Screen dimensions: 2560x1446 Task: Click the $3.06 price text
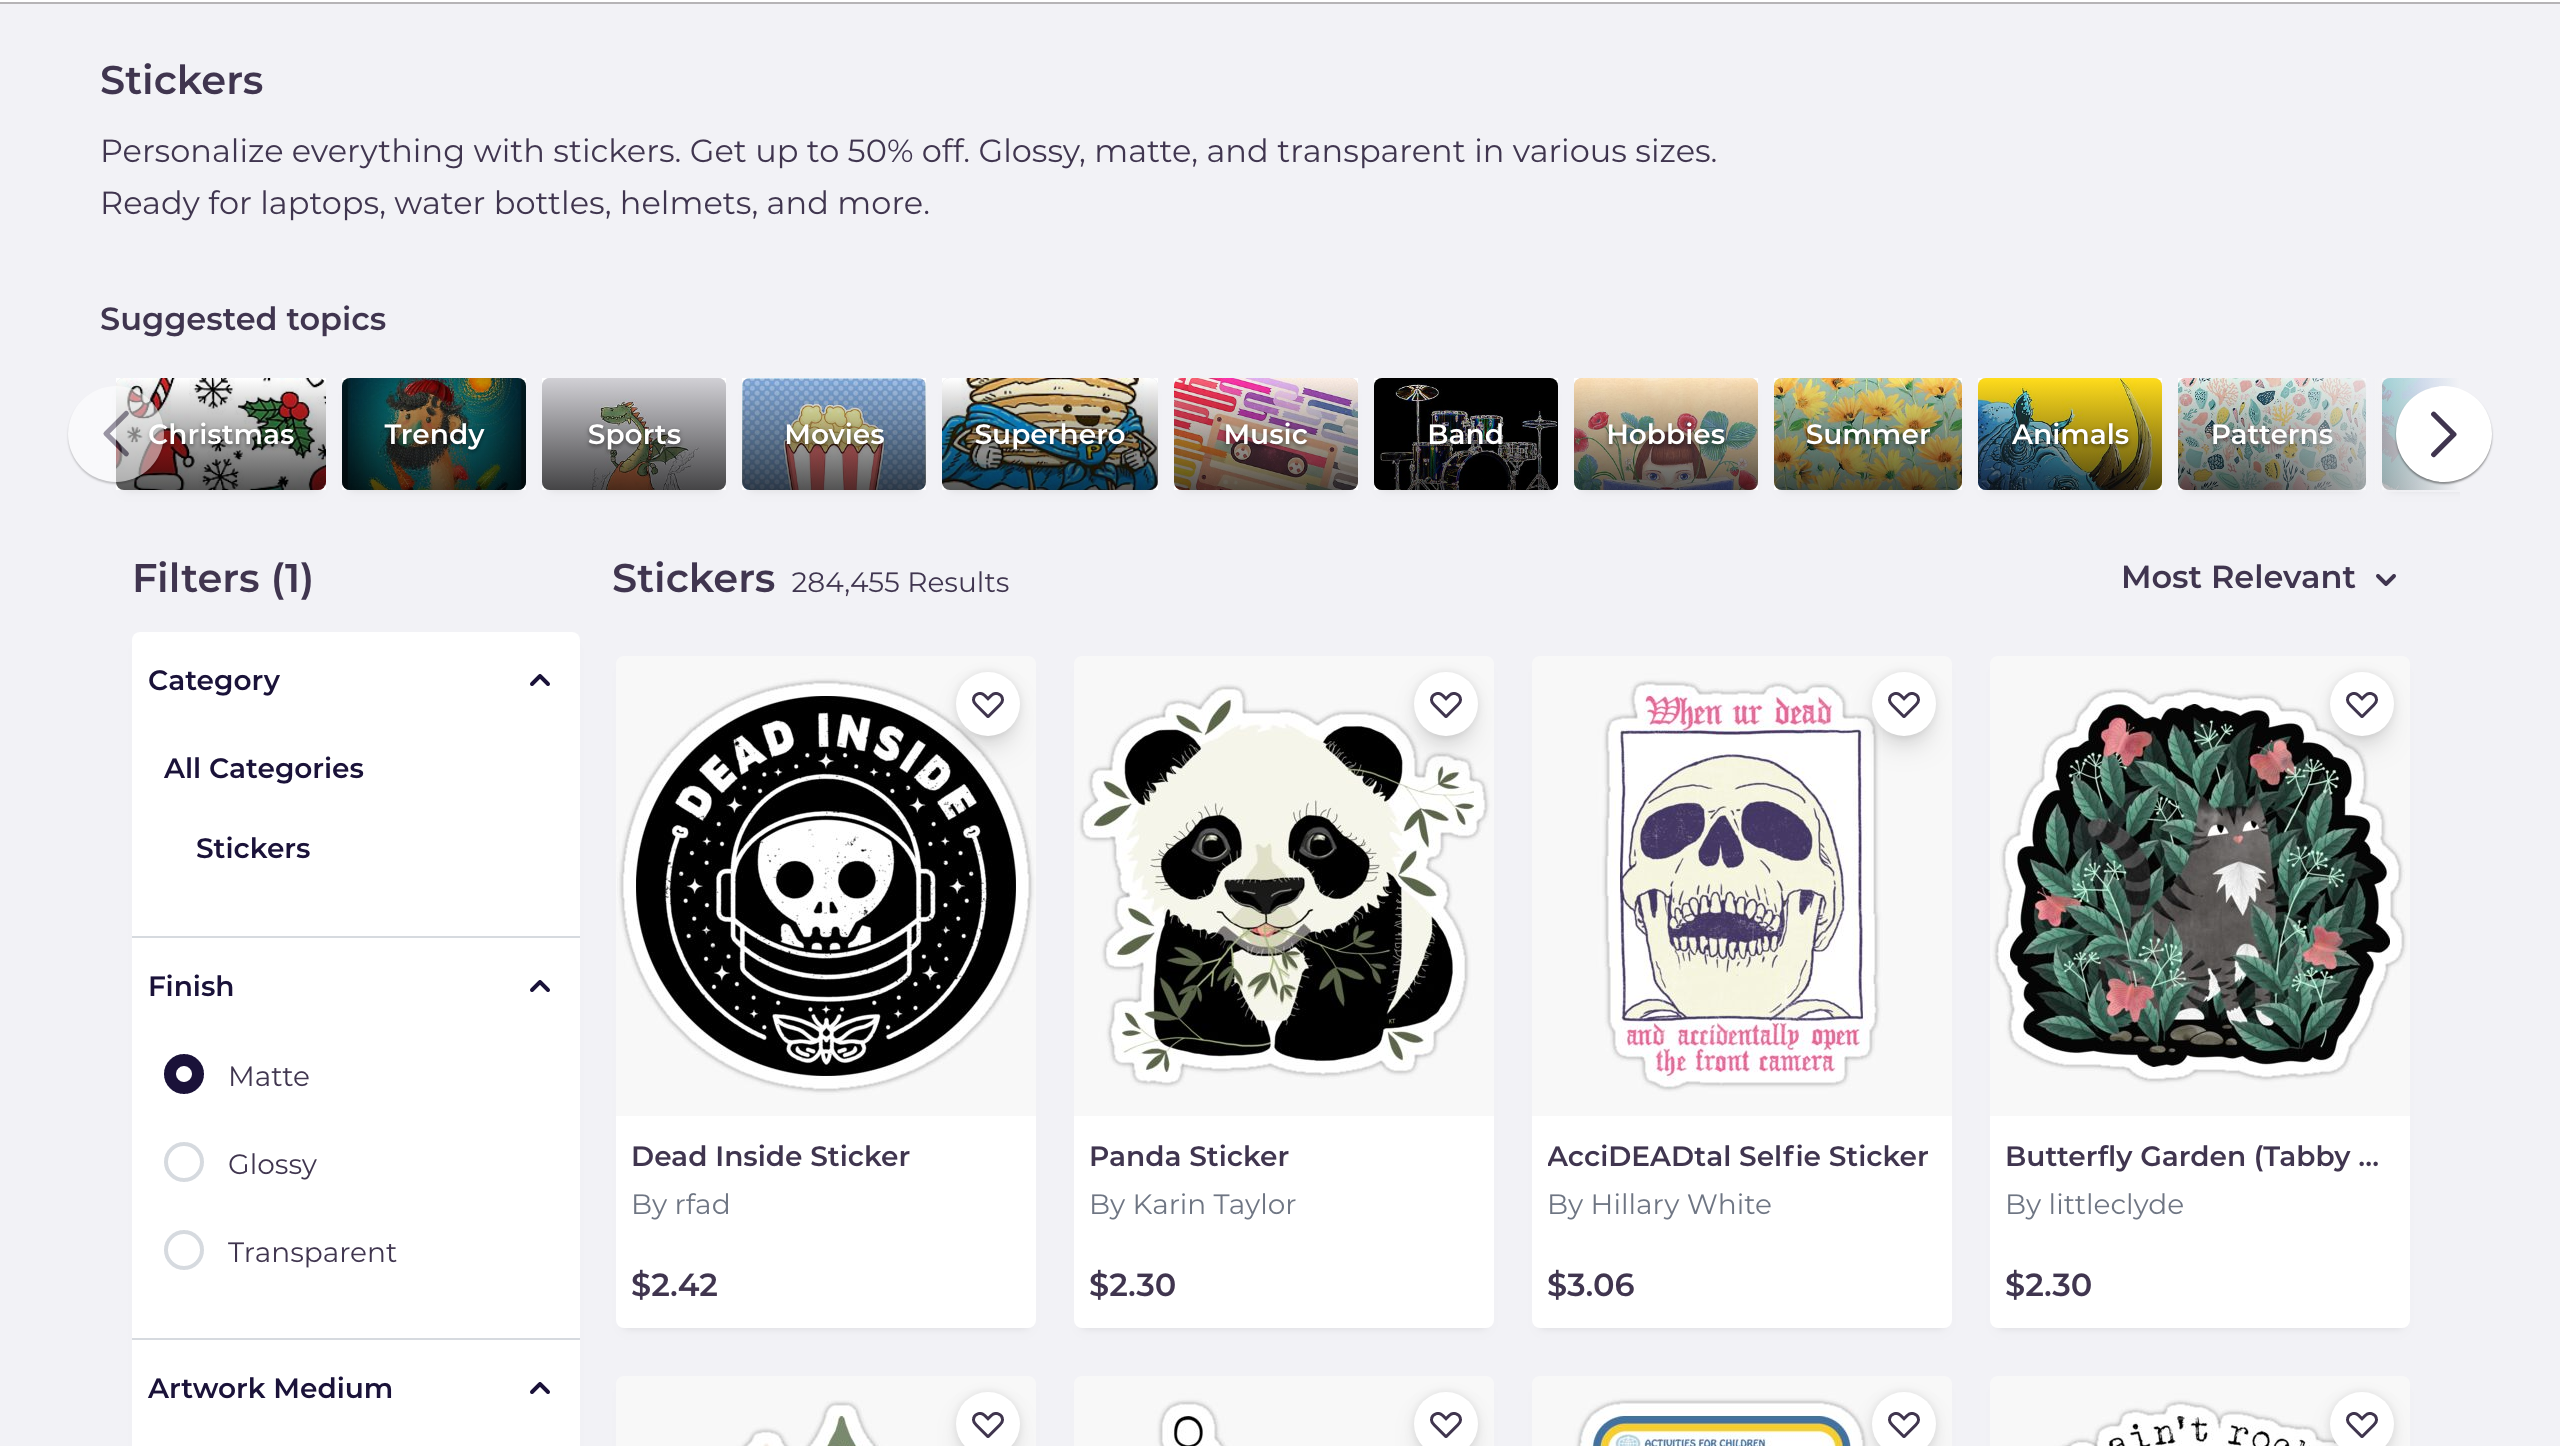(1591, 1285)
